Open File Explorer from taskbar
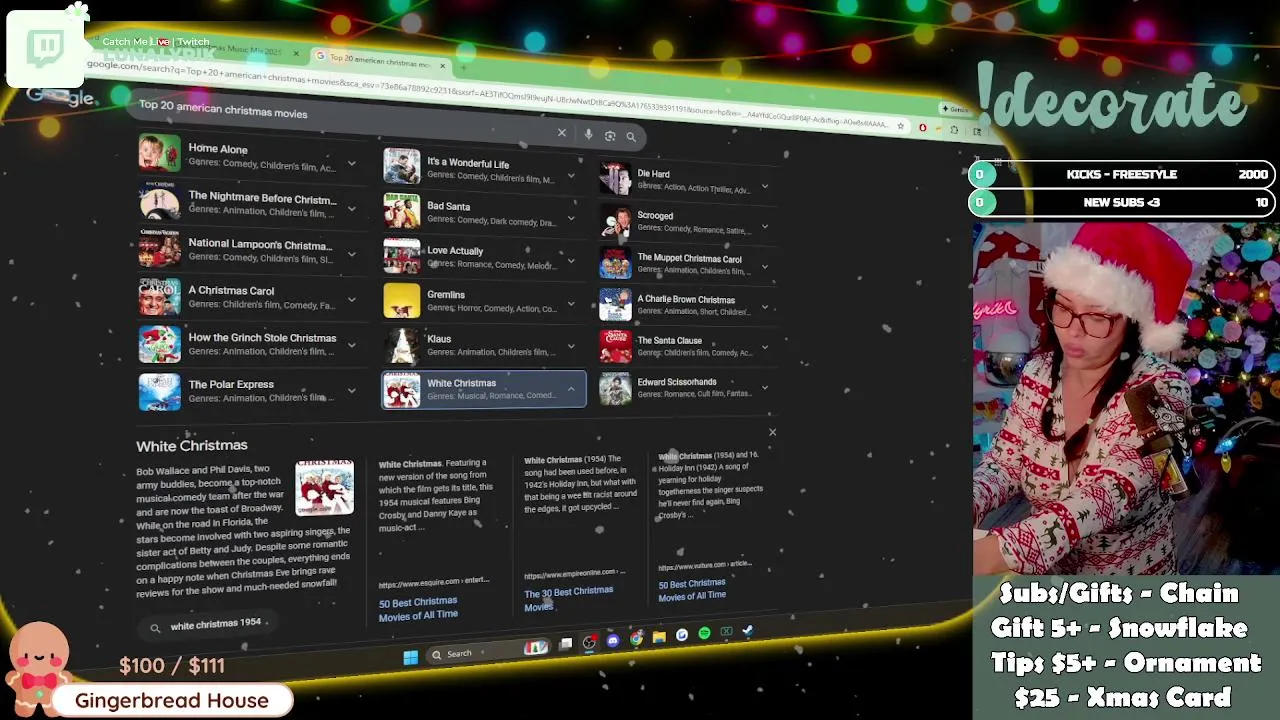 659,637
